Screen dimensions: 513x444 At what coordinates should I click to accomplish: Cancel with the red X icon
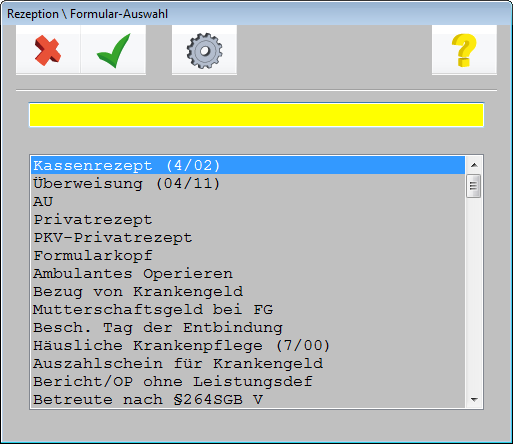click(48, 50)
